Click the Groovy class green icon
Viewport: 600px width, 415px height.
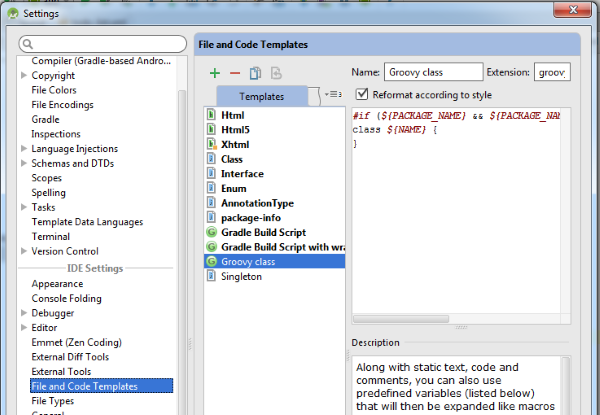pyautogui.click(x=211, y=262)
